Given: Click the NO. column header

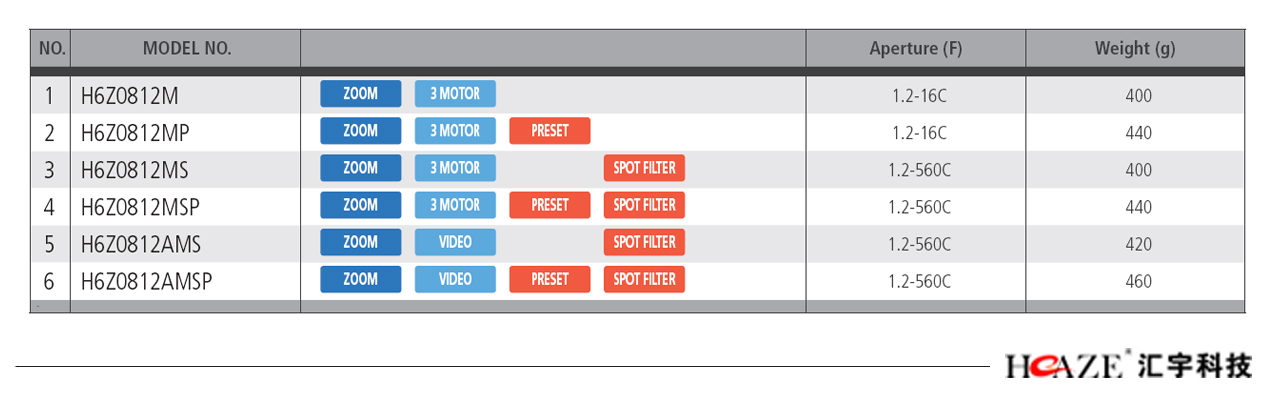Looking at the screenshot, I should point(52,48).
